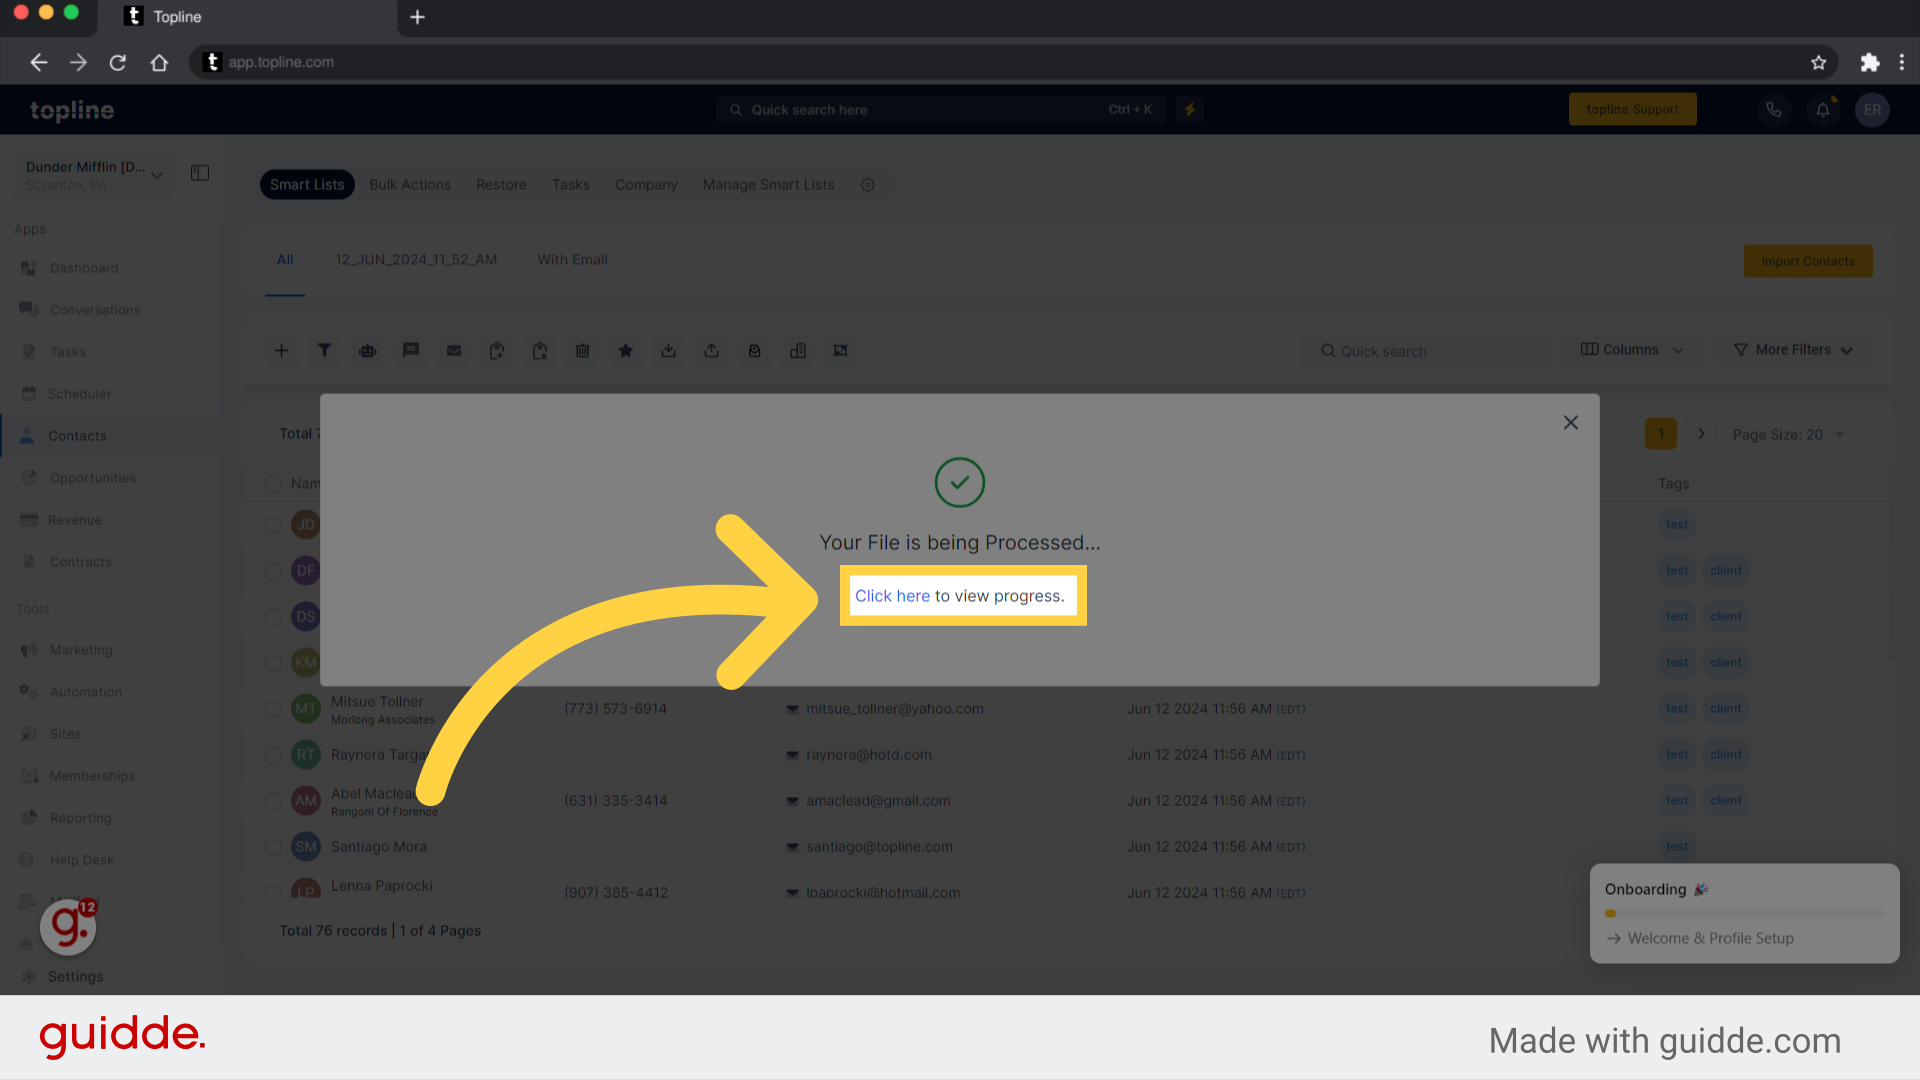1920x1080 pixels.
Task: Select all contacts header checkbox
Action: [x=272, y=484]
